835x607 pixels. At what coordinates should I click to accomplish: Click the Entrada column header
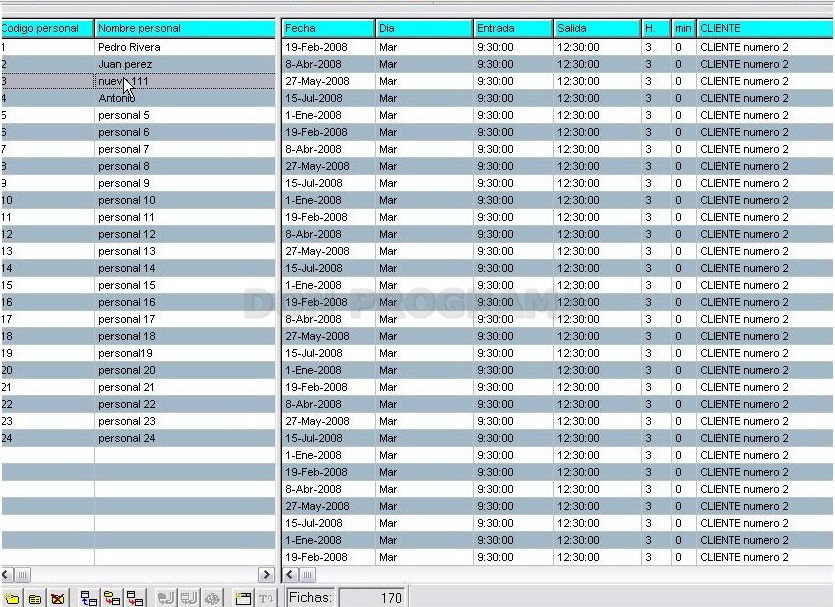[513, 28]
